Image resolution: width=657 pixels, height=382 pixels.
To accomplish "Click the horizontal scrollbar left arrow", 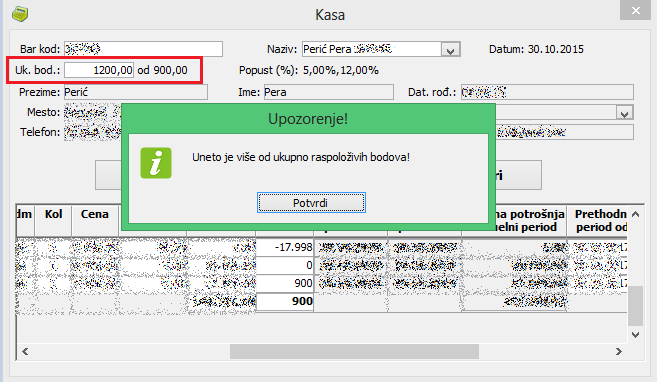I will click(25, 351).
